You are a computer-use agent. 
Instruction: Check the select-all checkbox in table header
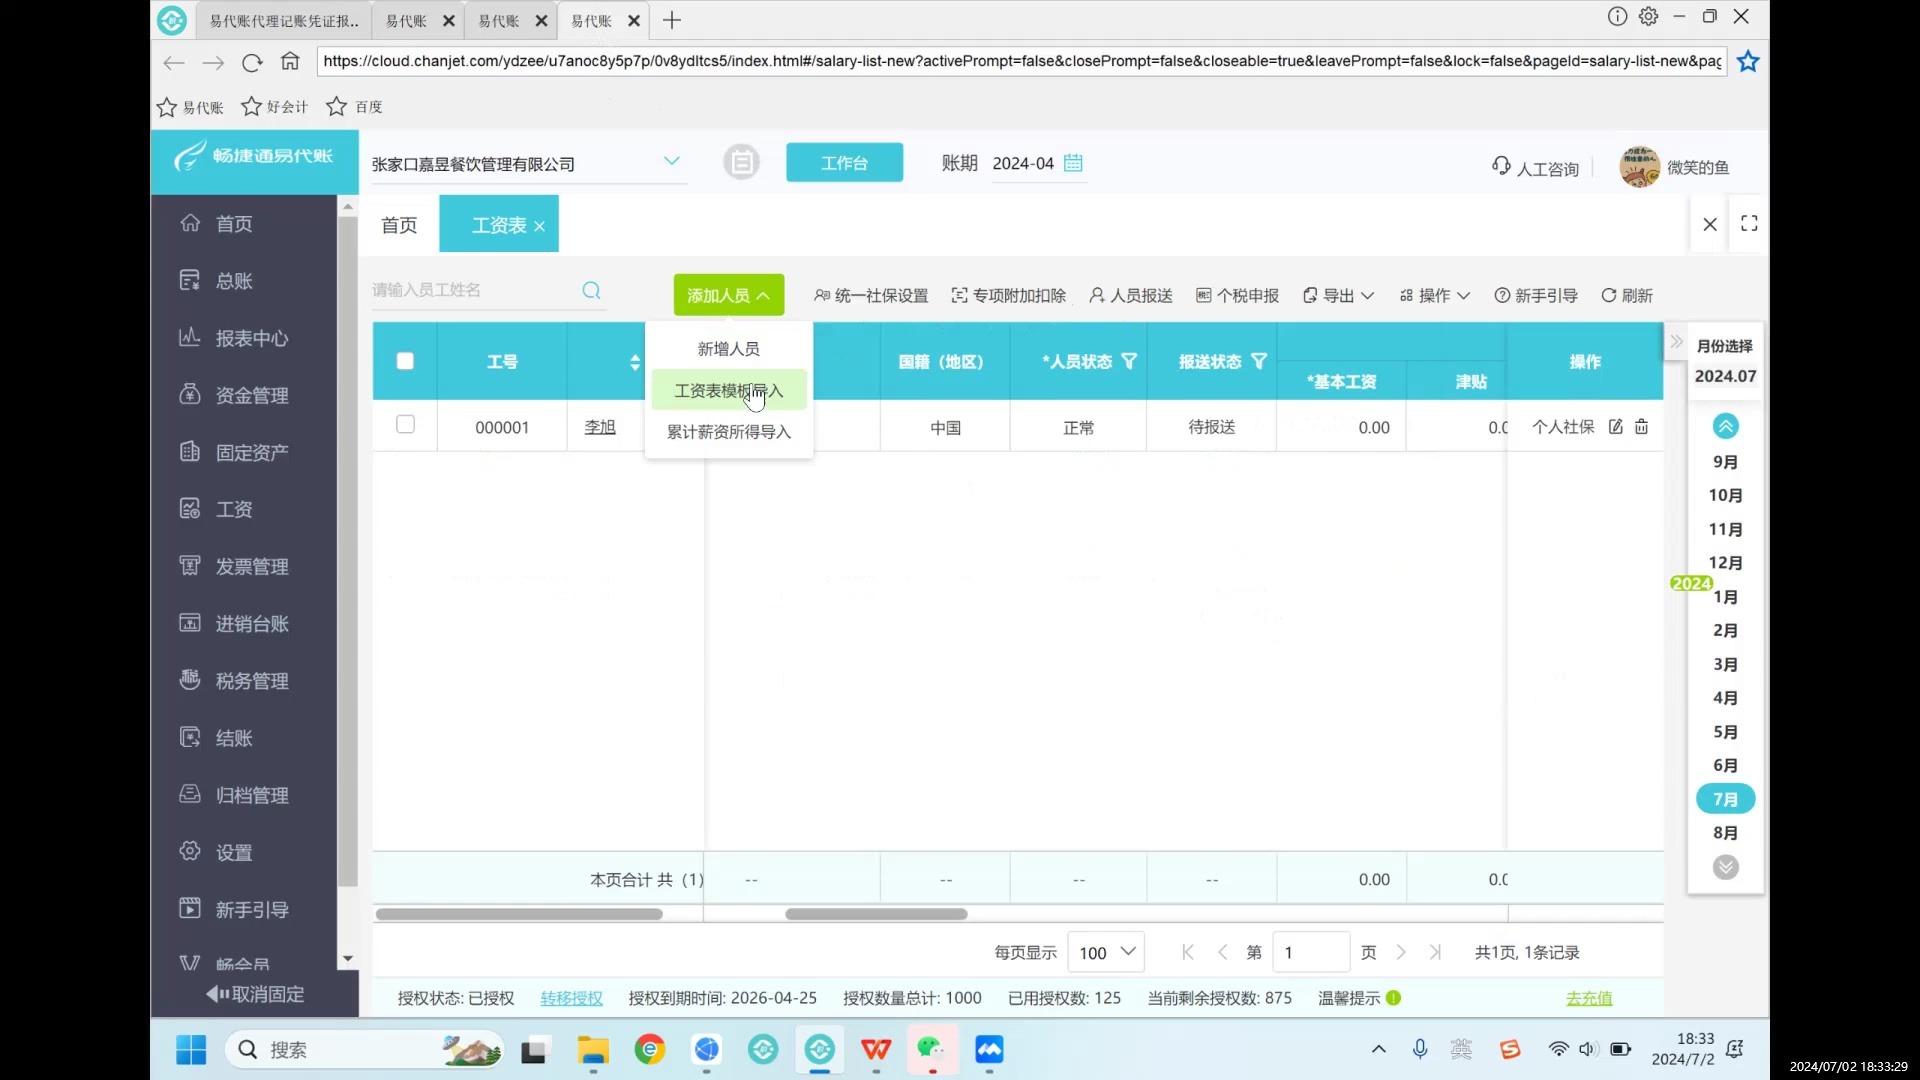pos(404,361)
